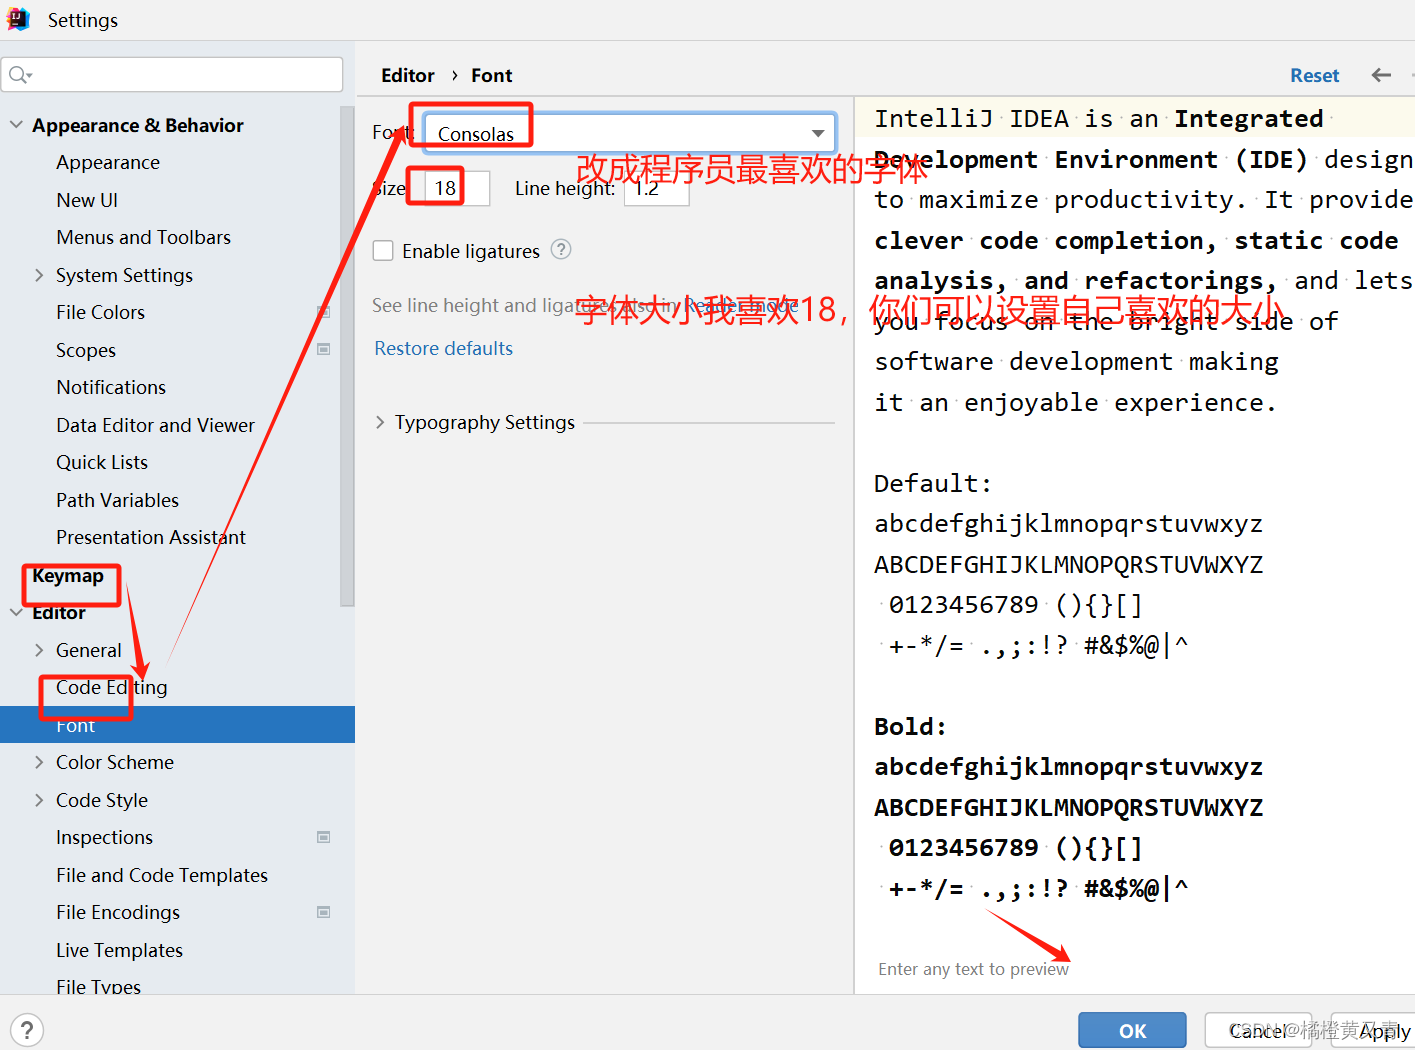Select Path Variables in the tree

(118, 500)
